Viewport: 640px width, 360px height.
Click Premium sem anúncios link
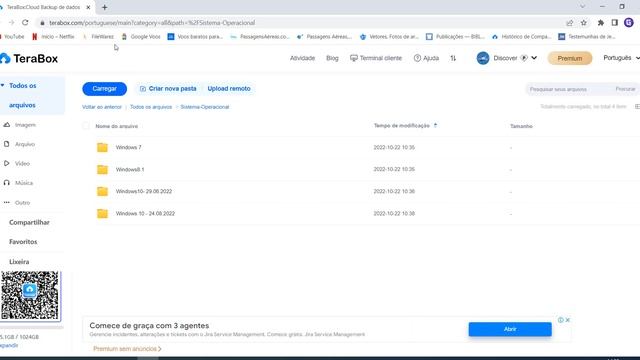point(127,349)
